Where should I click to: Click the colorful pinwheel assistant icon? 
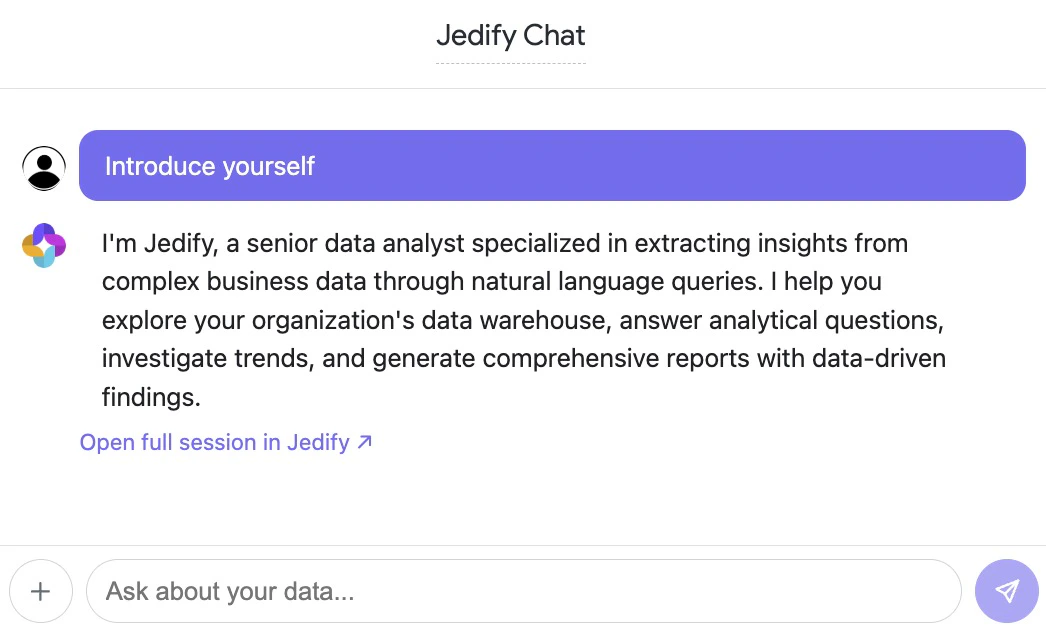click(43, 244)
